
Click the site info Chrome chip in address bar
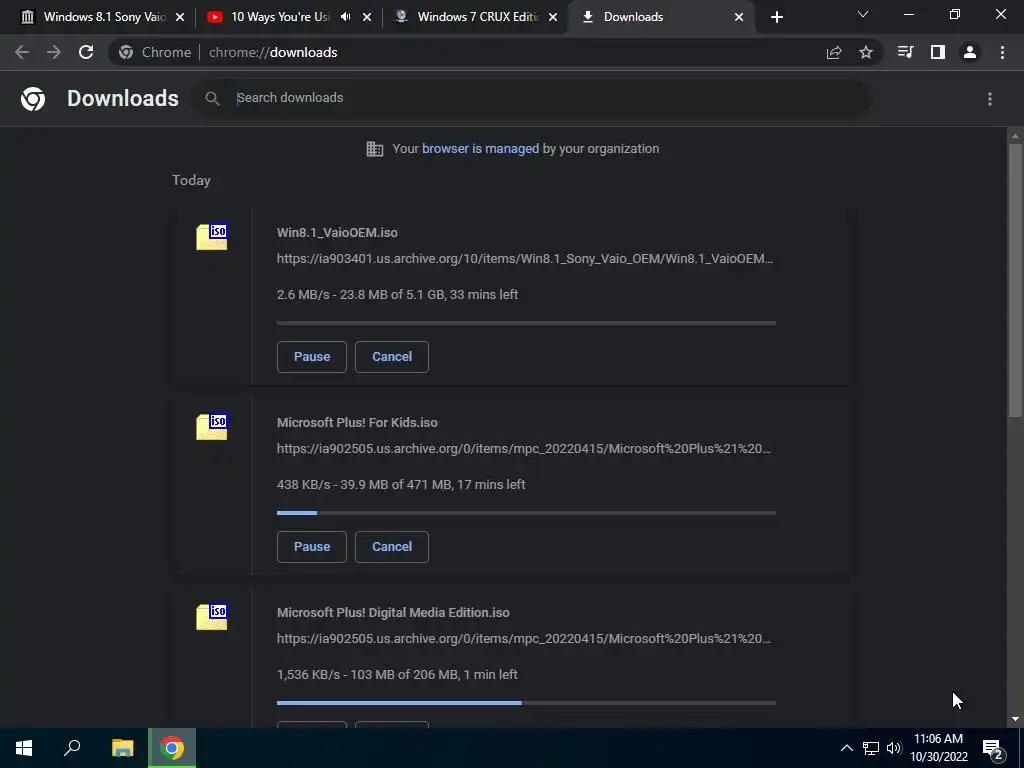157,52
